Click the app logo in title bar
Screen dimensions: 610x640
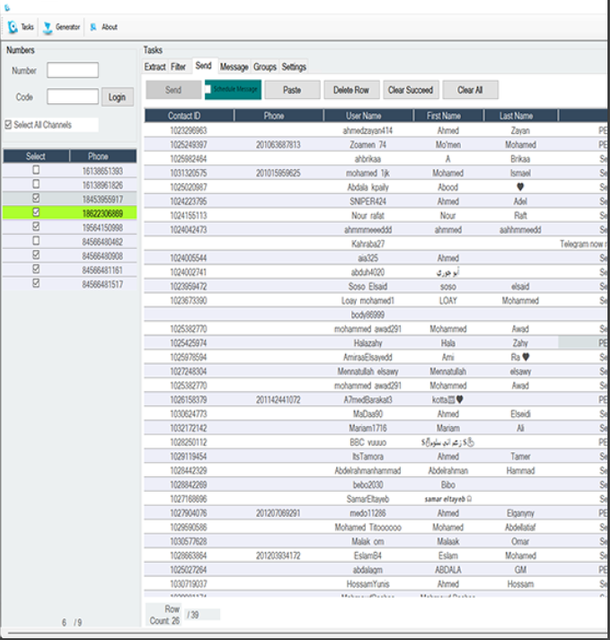pyautogui.click(x=7, y=7)
